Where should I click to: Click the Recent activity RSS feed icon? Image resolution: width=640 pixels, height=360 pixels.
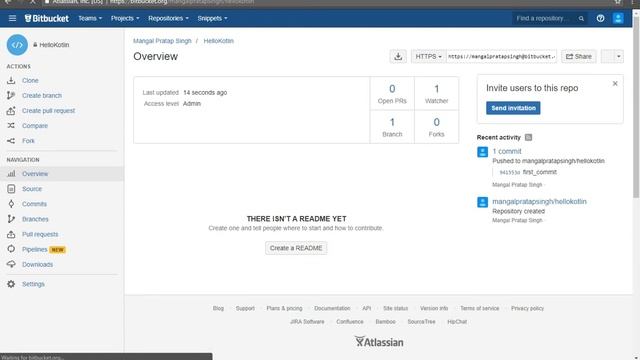tap(528, 137)
